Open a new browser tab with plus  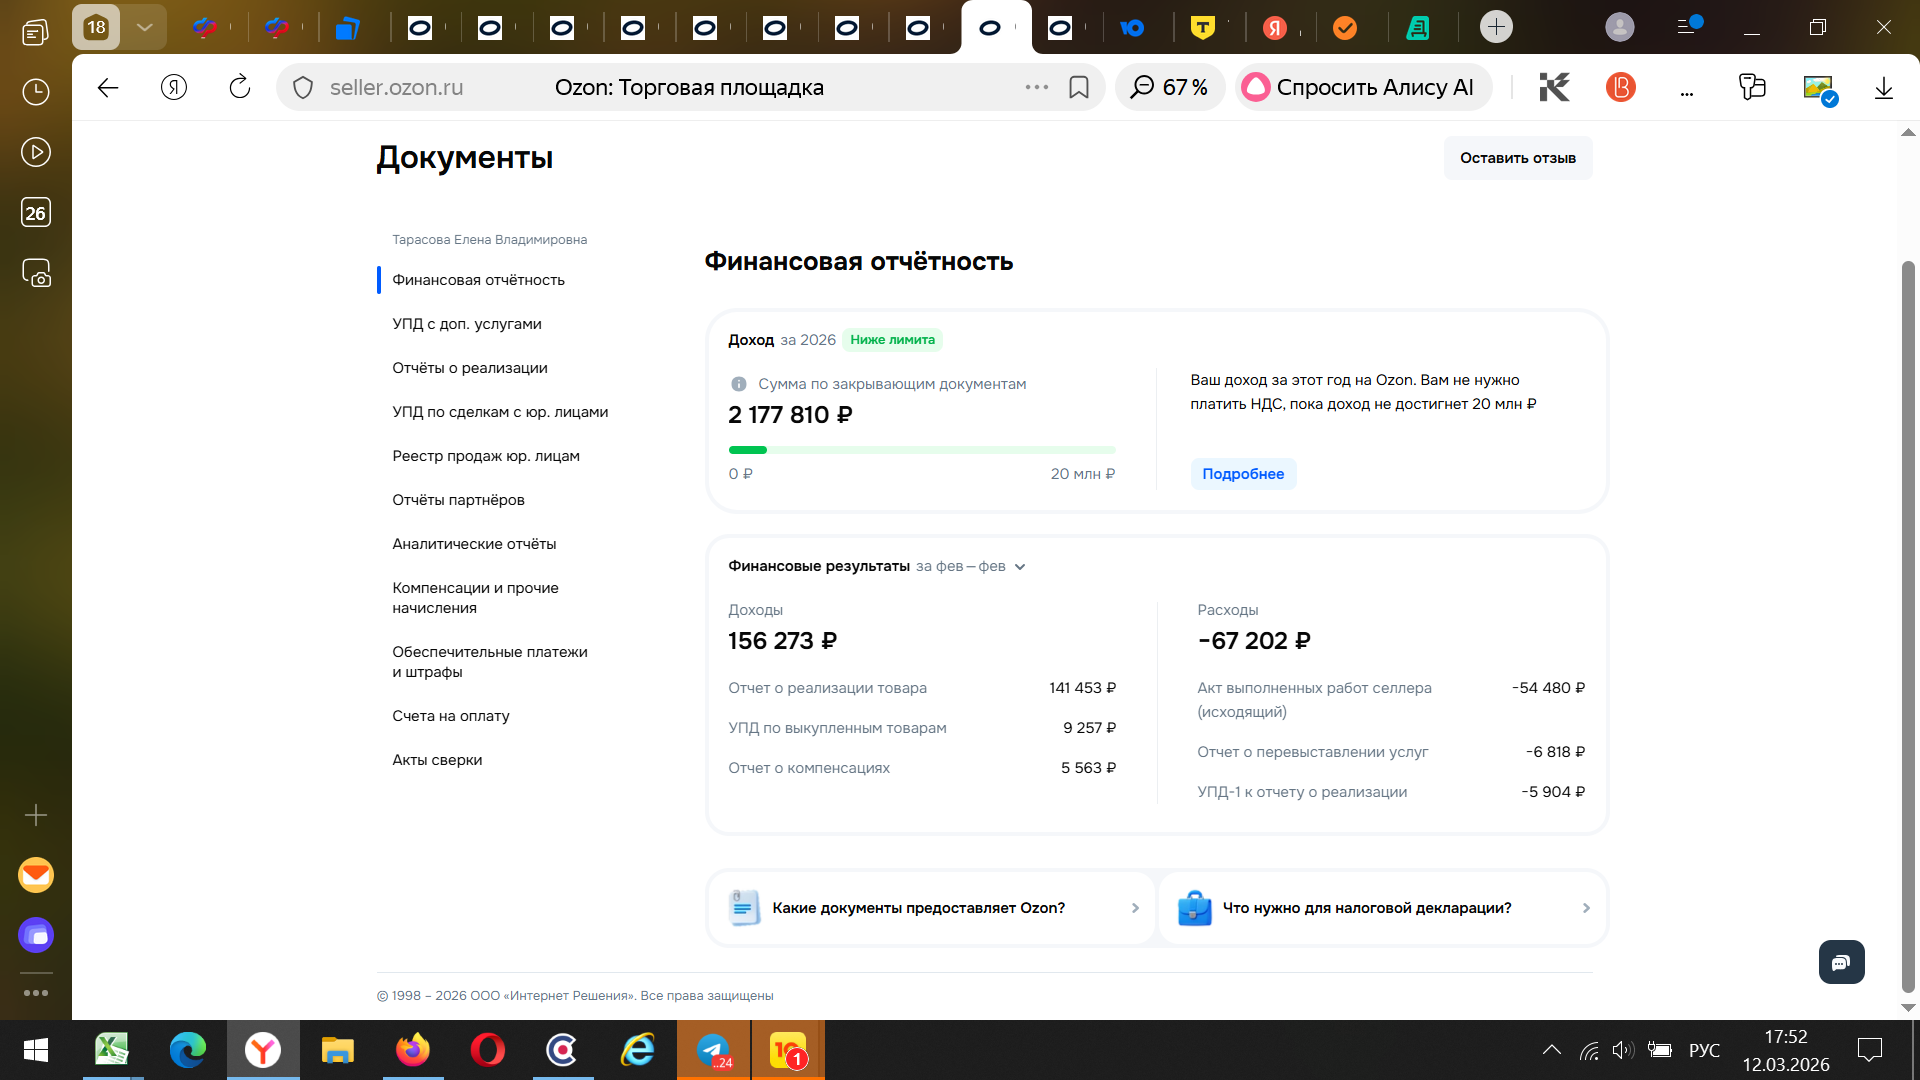point(1496,27)
